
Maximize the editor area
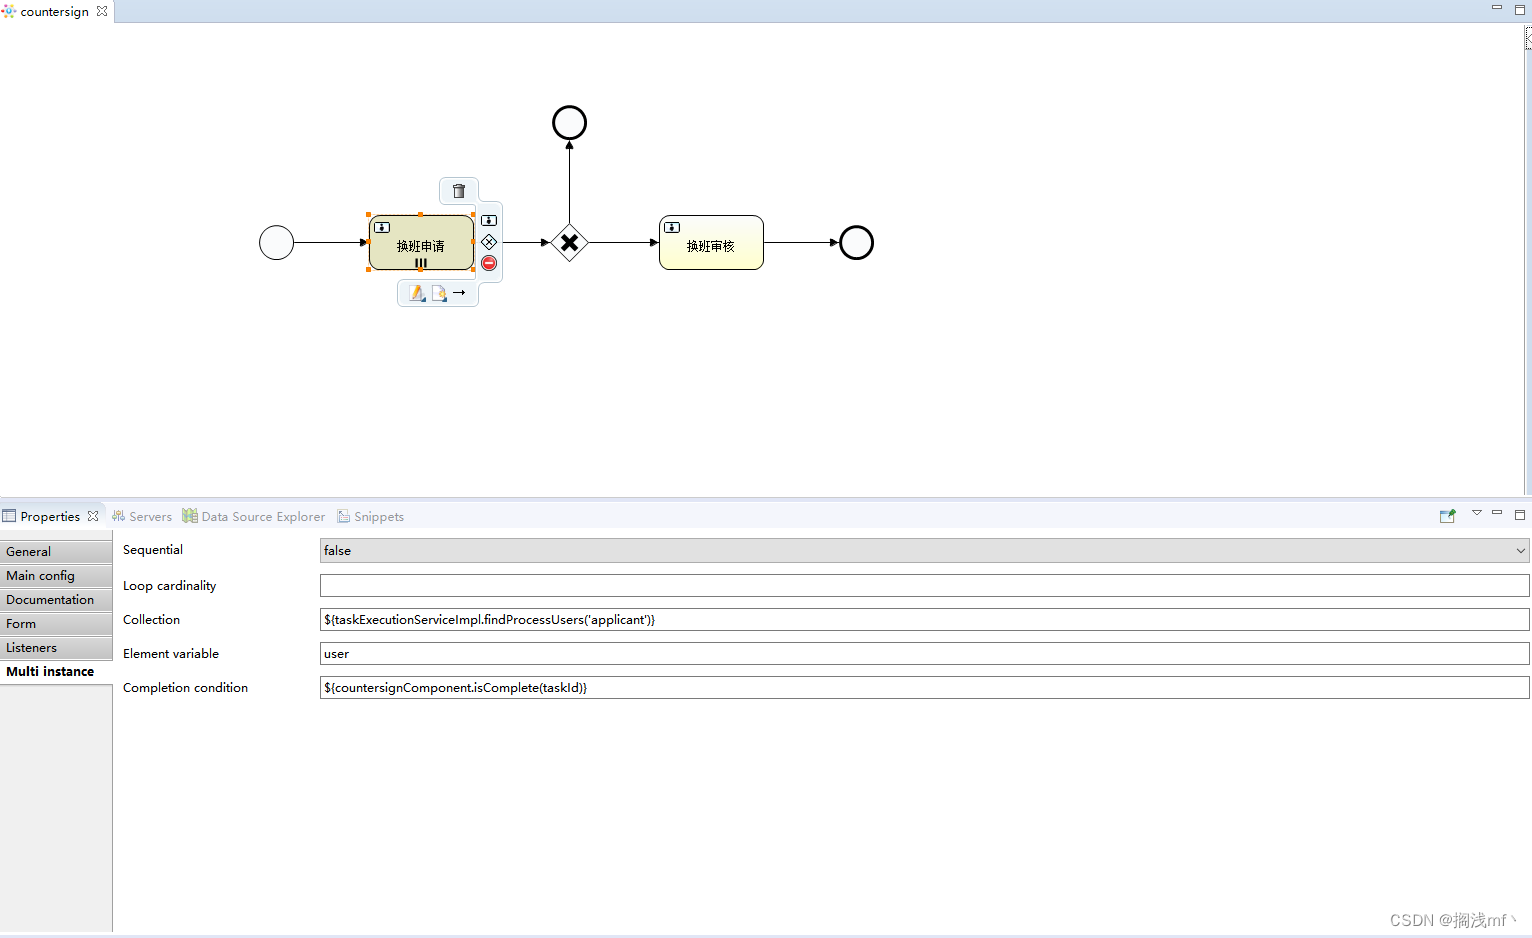pos(1520,9)
